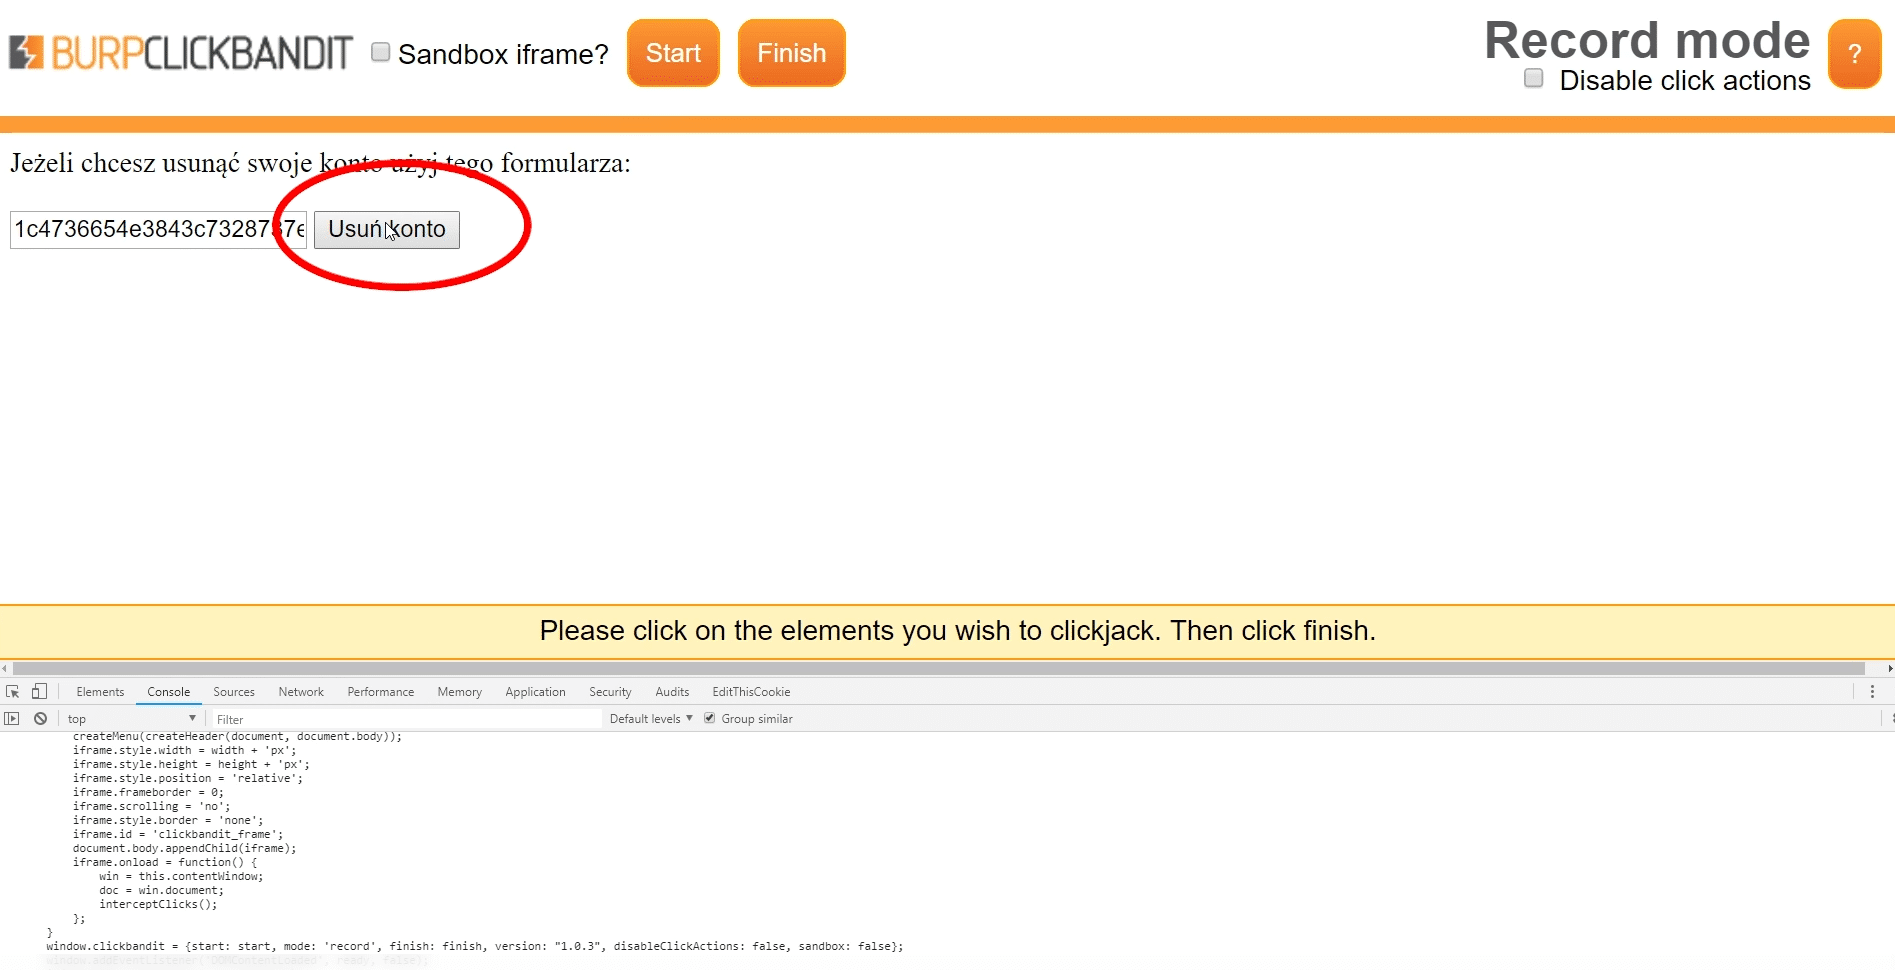Switch to the Elements tab
The height and width of the screenshot is (970, 1895).
coord(100,692)
